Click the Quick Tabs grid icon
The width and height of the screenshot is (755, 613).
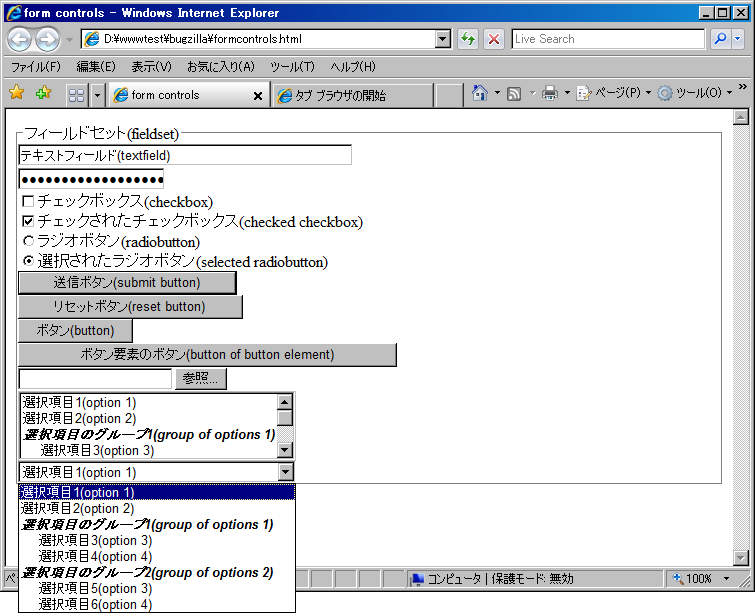[76, 95]
